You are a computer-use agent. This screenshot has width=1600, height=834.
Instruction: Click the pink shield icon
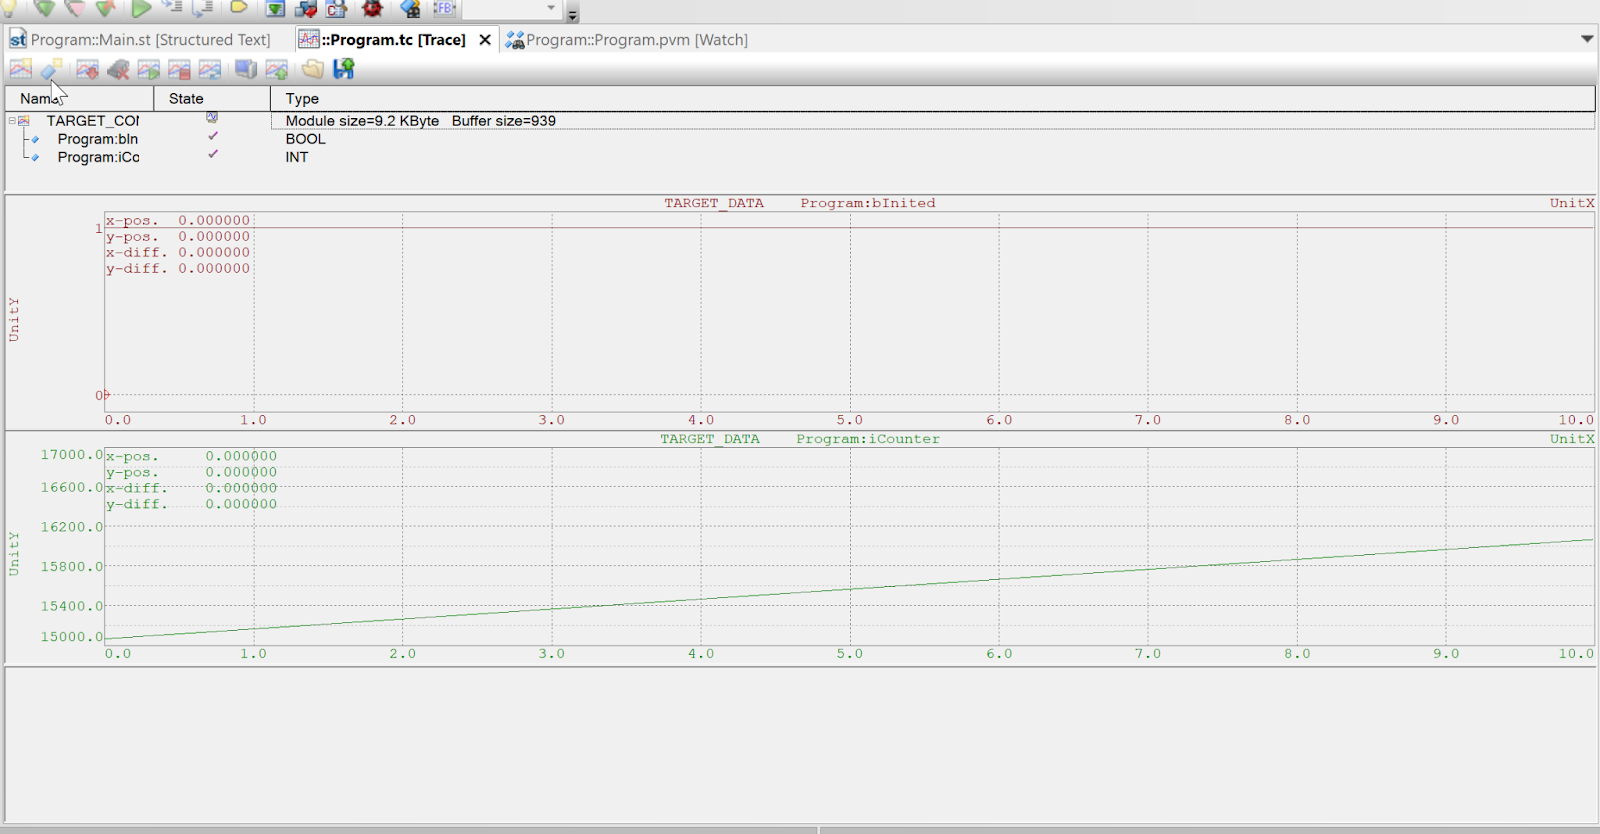[75, 8]
